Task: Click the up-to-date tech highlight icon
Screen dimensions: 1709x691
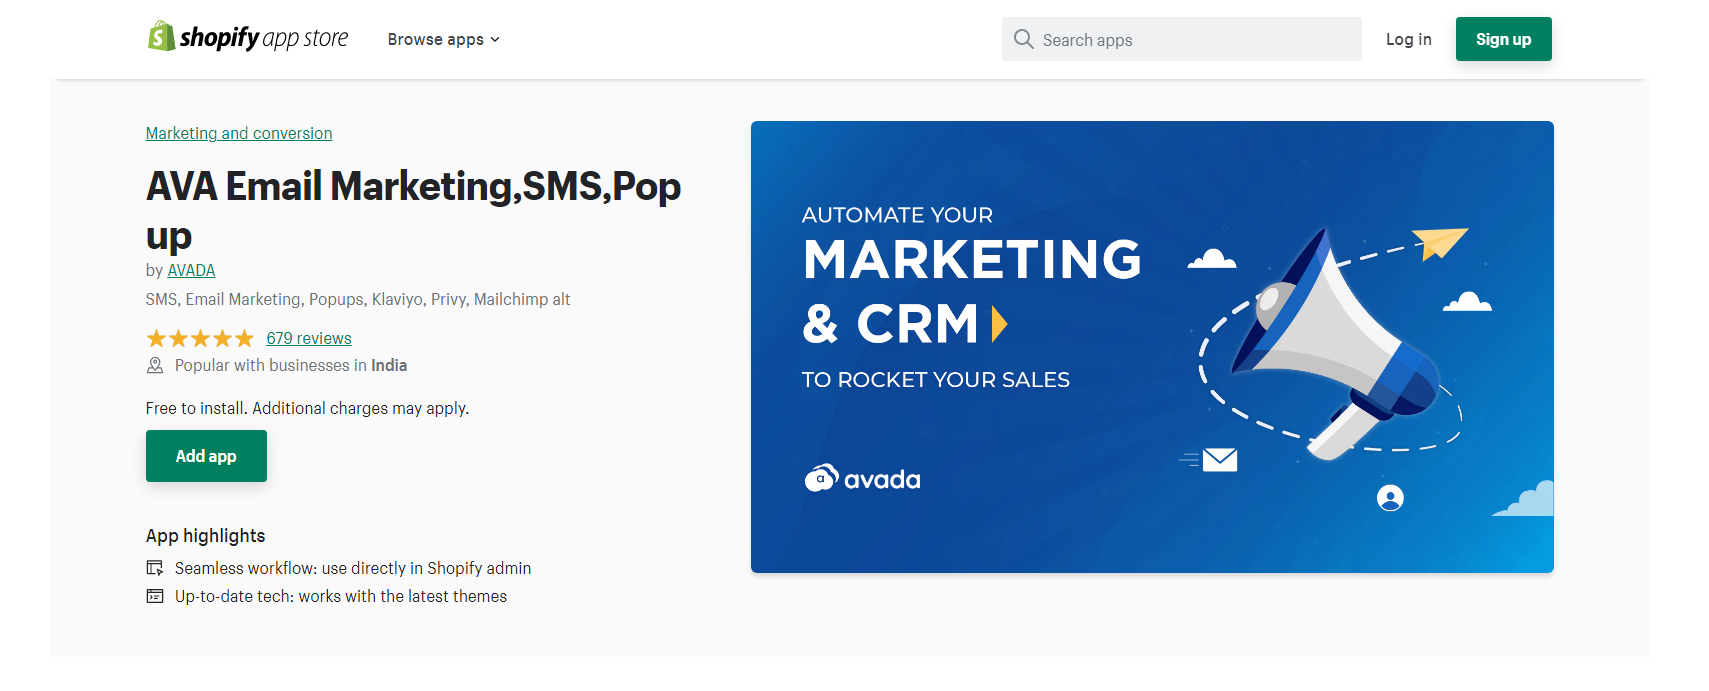Action: pos(155,596)
